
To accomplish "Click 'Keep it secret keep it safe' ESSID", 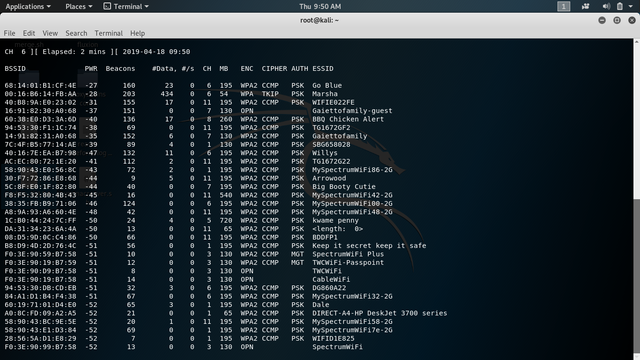I will tap(369, 246).
